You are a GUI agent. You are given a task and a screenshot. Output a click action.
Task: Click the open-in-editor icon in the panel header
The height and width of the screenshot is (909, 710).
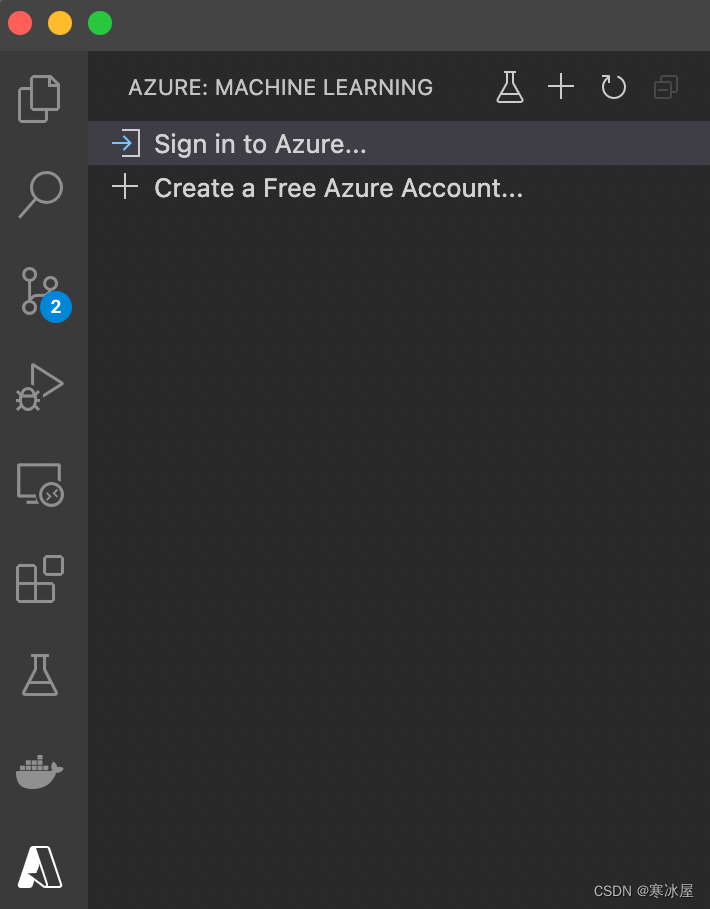pyautogui.click(x=665, y=87)
